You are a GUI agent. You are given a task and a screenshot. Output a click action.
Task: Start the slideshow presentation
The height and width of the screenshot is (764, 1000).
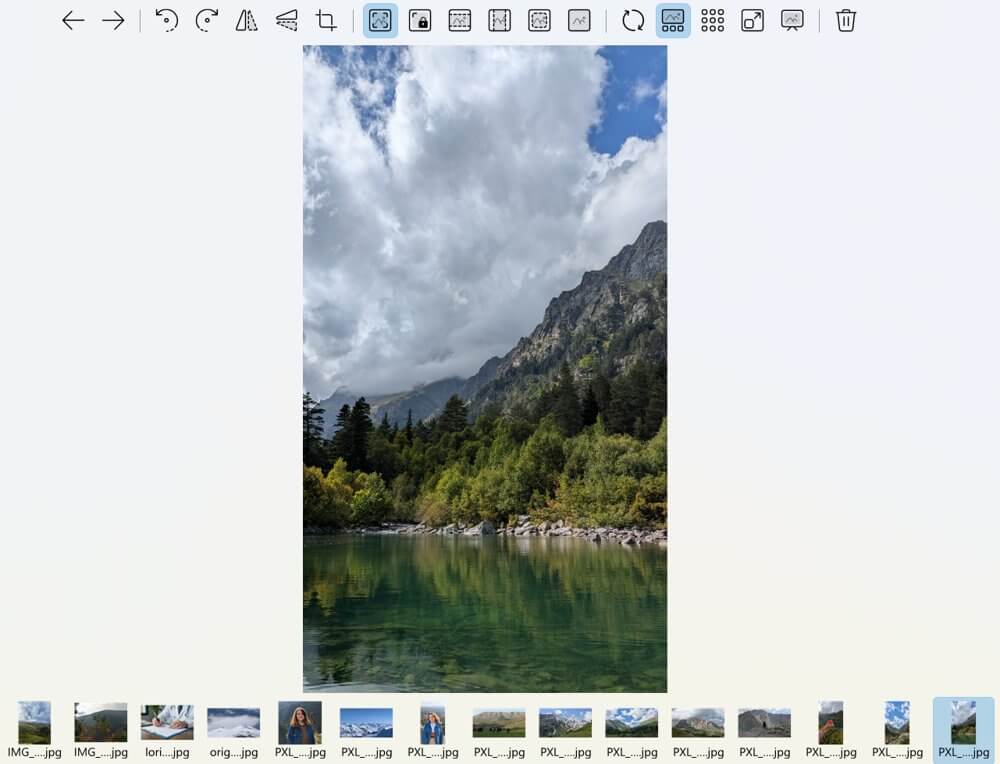click(792, 20)
